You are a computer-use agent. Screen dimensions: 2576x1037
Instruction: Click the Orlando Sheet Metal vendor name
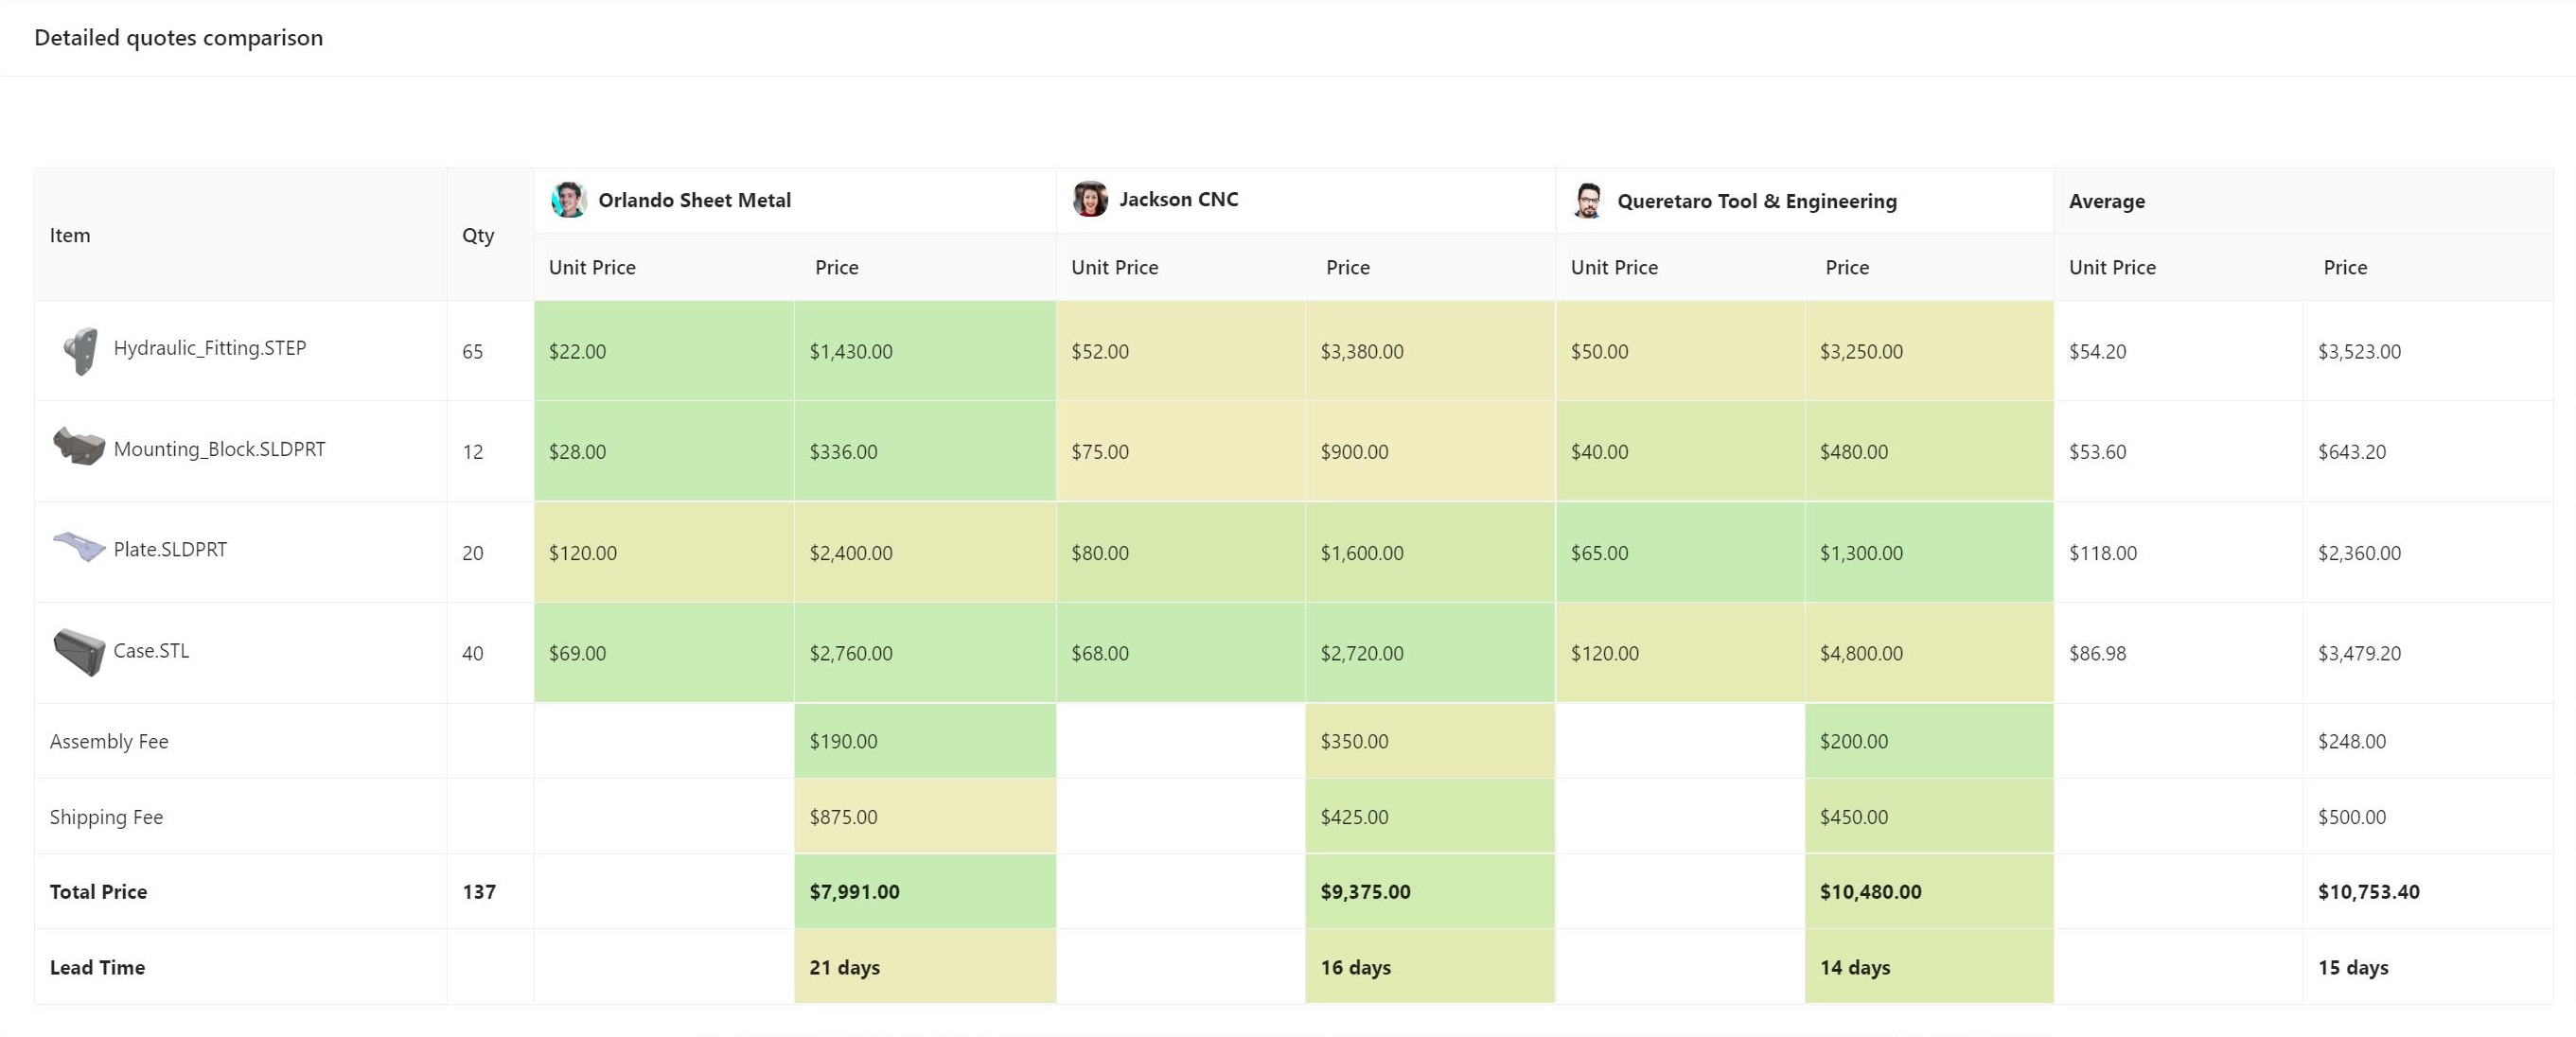click(695, 199)
